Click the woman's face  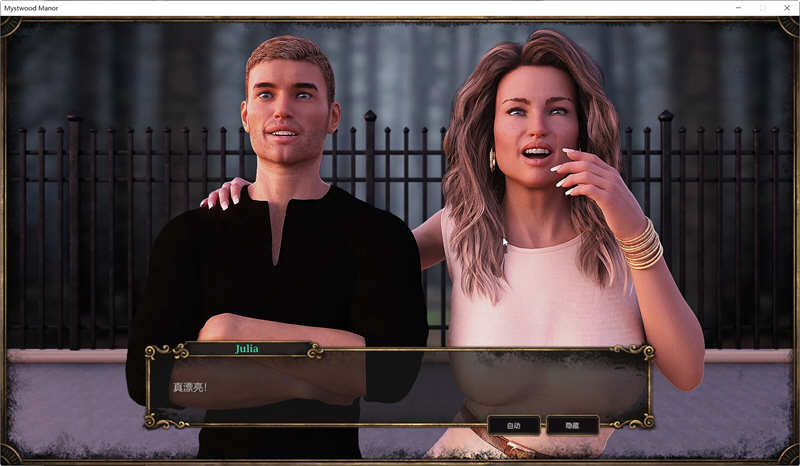coord(532,127)
